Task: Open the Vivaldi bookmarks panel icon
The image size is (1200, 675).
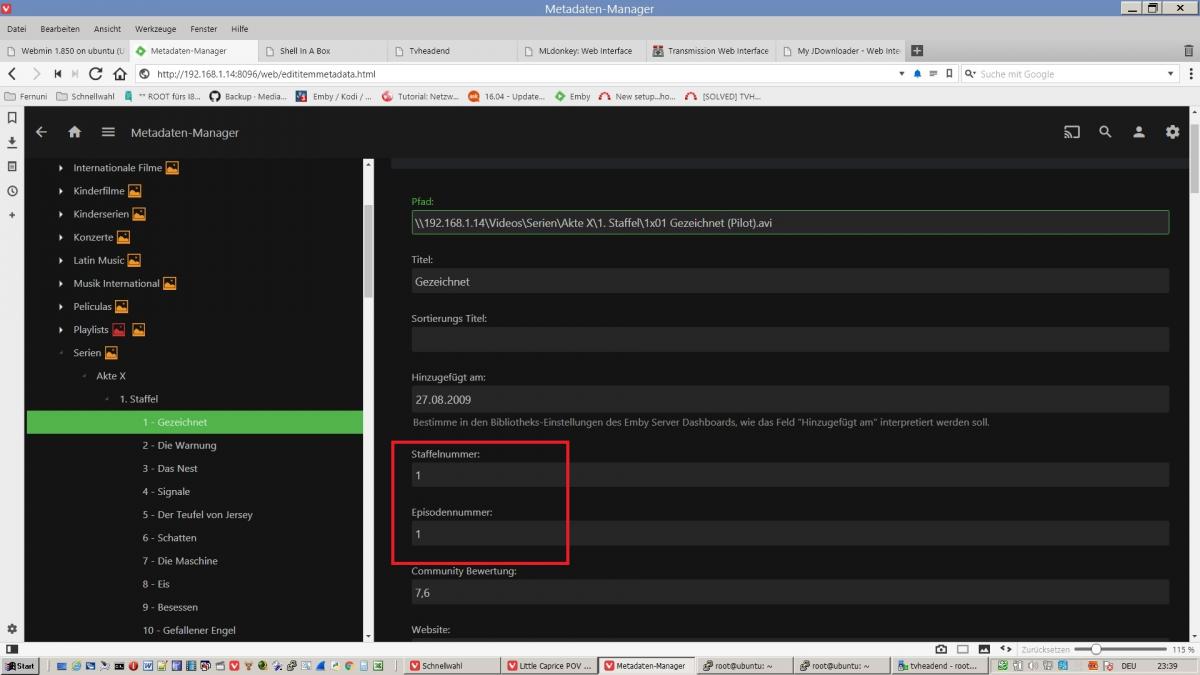Action: [x=12, y=118]
